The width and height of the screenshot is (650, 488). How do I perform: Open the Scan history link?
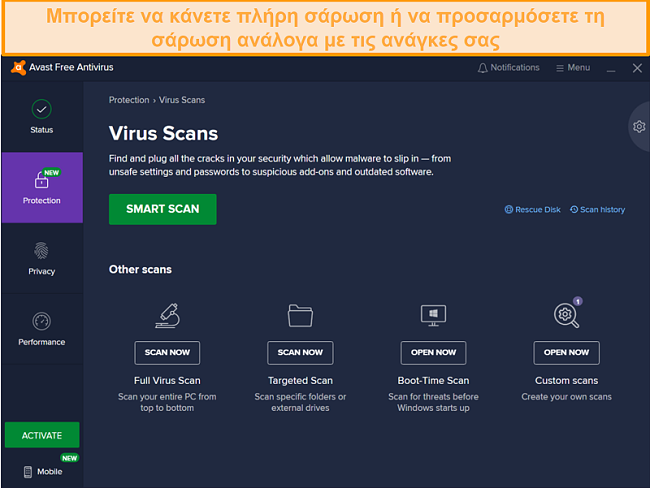click(602, 209)
